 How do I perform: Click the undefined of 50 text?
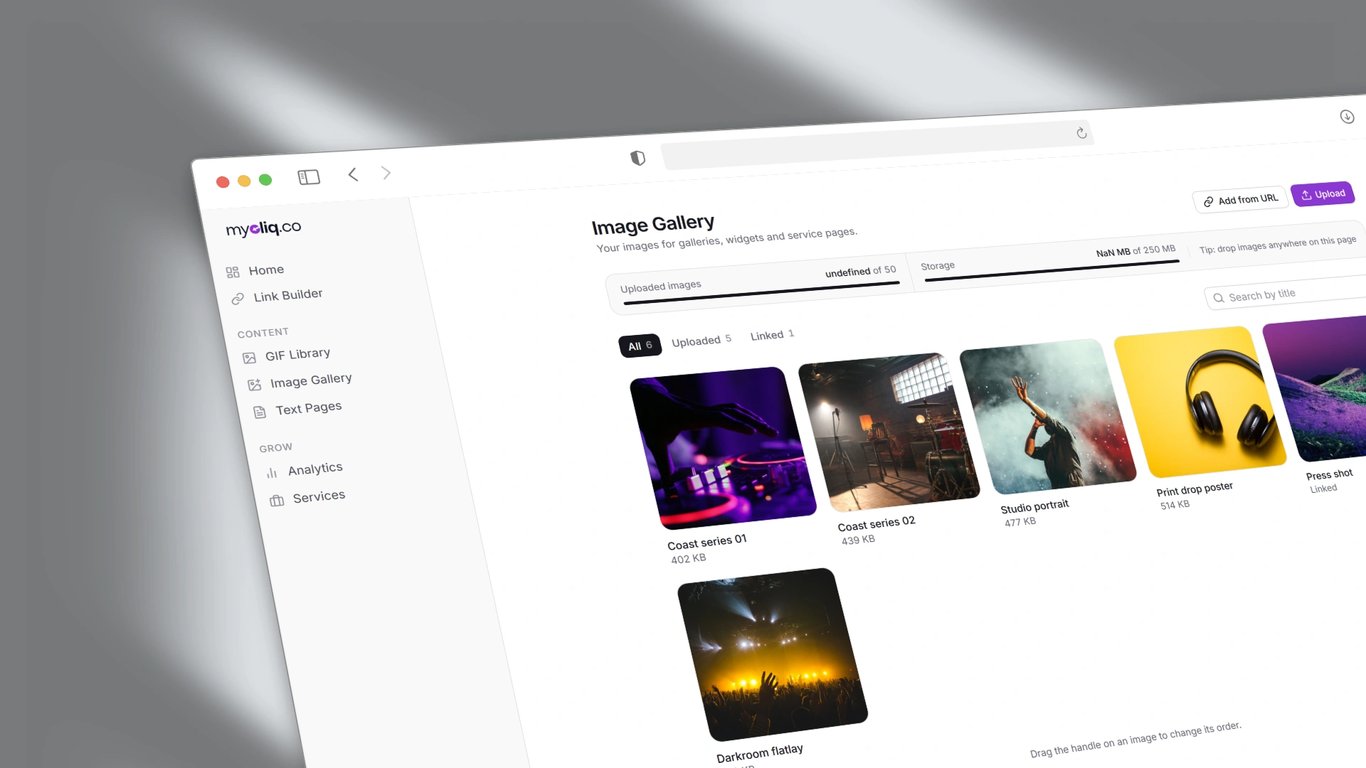coord(860,272)
